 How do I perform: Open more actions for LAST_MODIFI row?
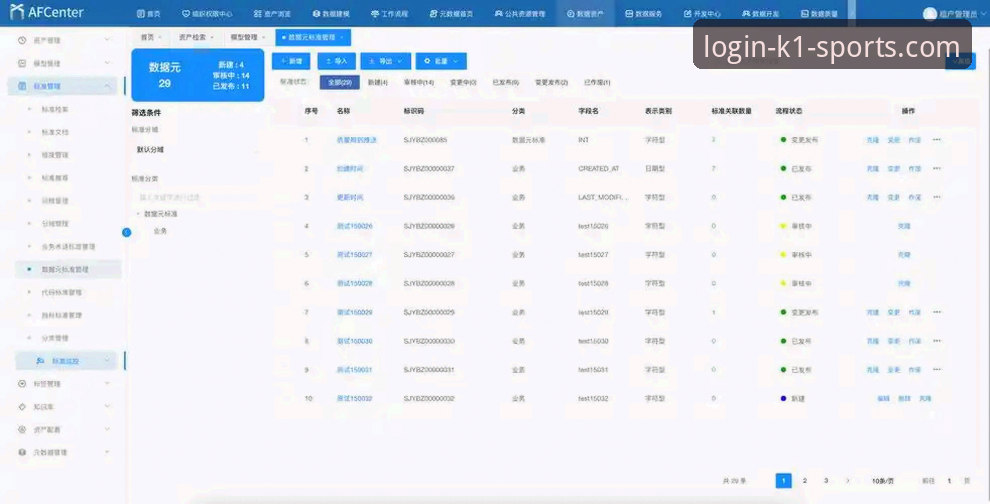(x=936, y=197)
